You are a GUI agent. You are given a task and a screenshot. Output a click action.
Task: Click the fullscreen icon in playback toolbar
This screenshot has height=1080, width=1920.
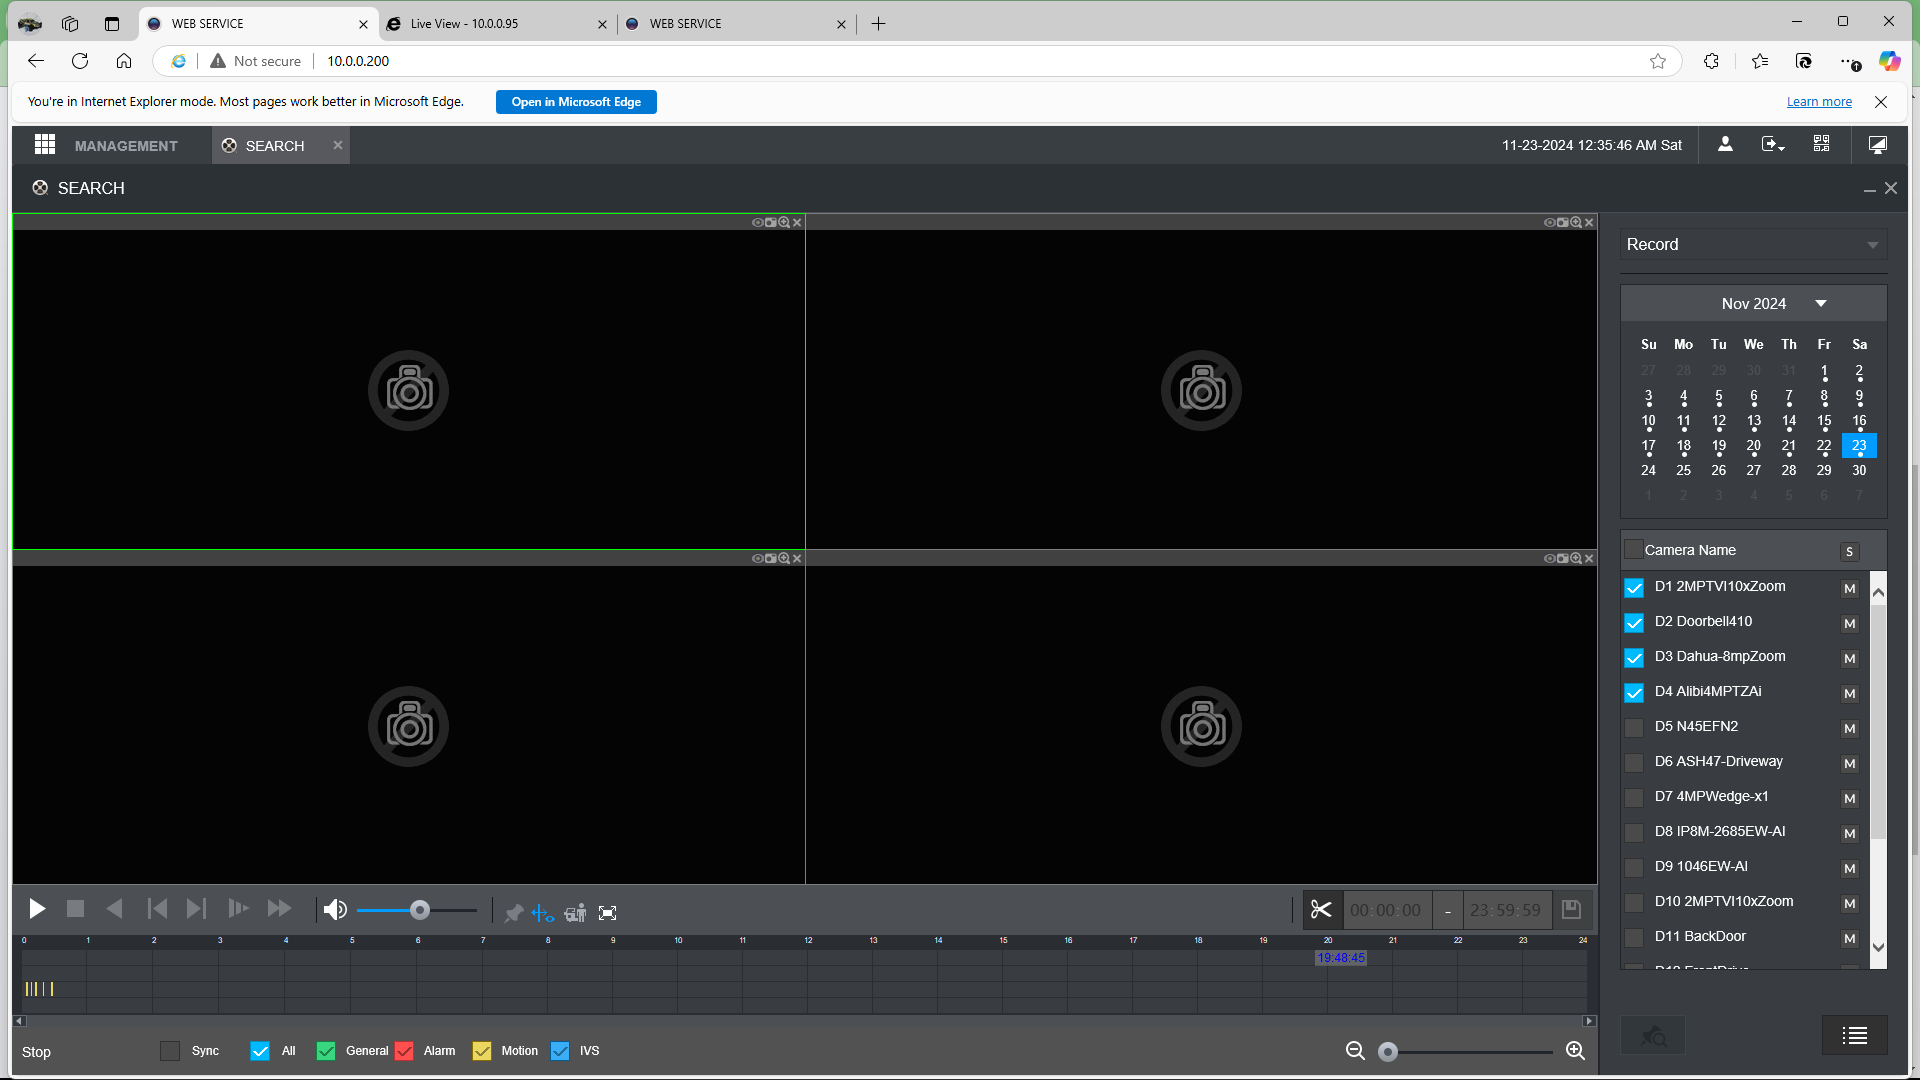(x=607, y=913)
